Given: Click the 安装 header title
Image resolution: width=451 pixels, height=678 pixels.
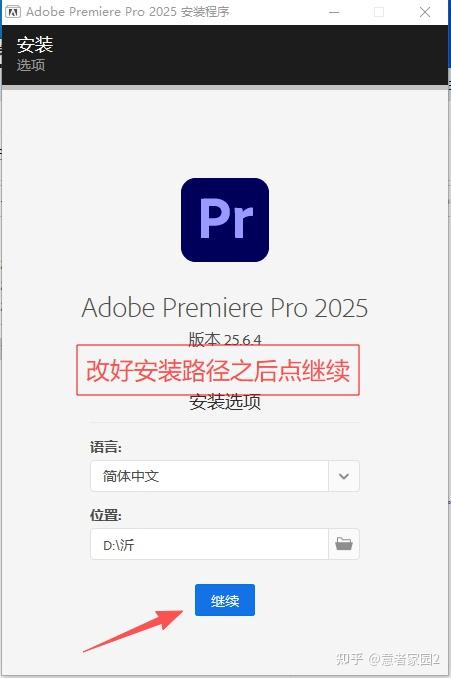Looking at the screenshot, I should (35, 45).
